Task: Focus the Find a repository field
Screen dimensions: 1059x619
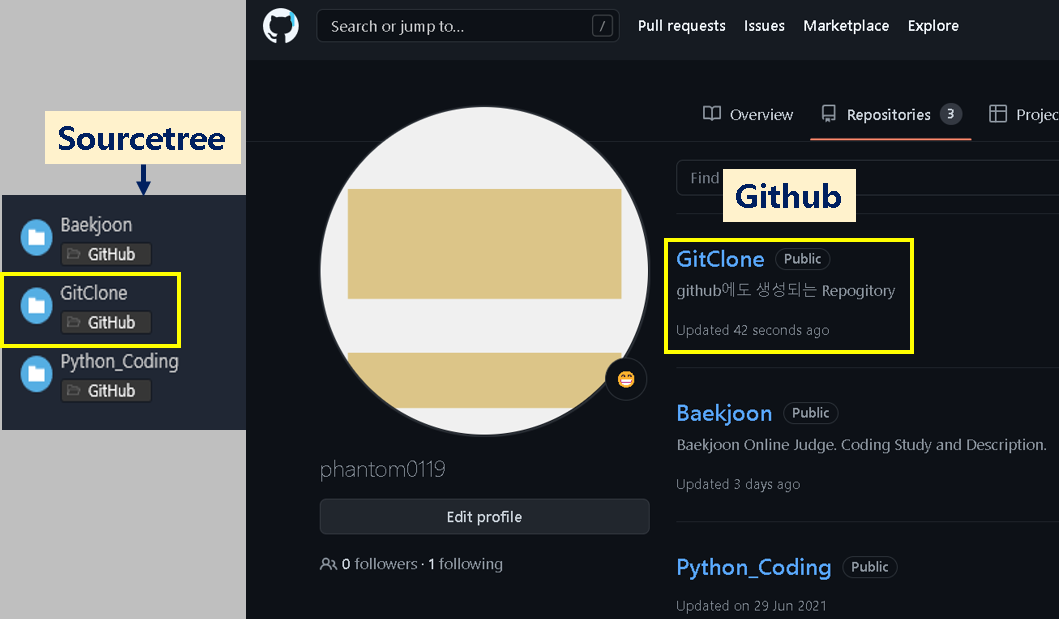Action: pos(867,178)
